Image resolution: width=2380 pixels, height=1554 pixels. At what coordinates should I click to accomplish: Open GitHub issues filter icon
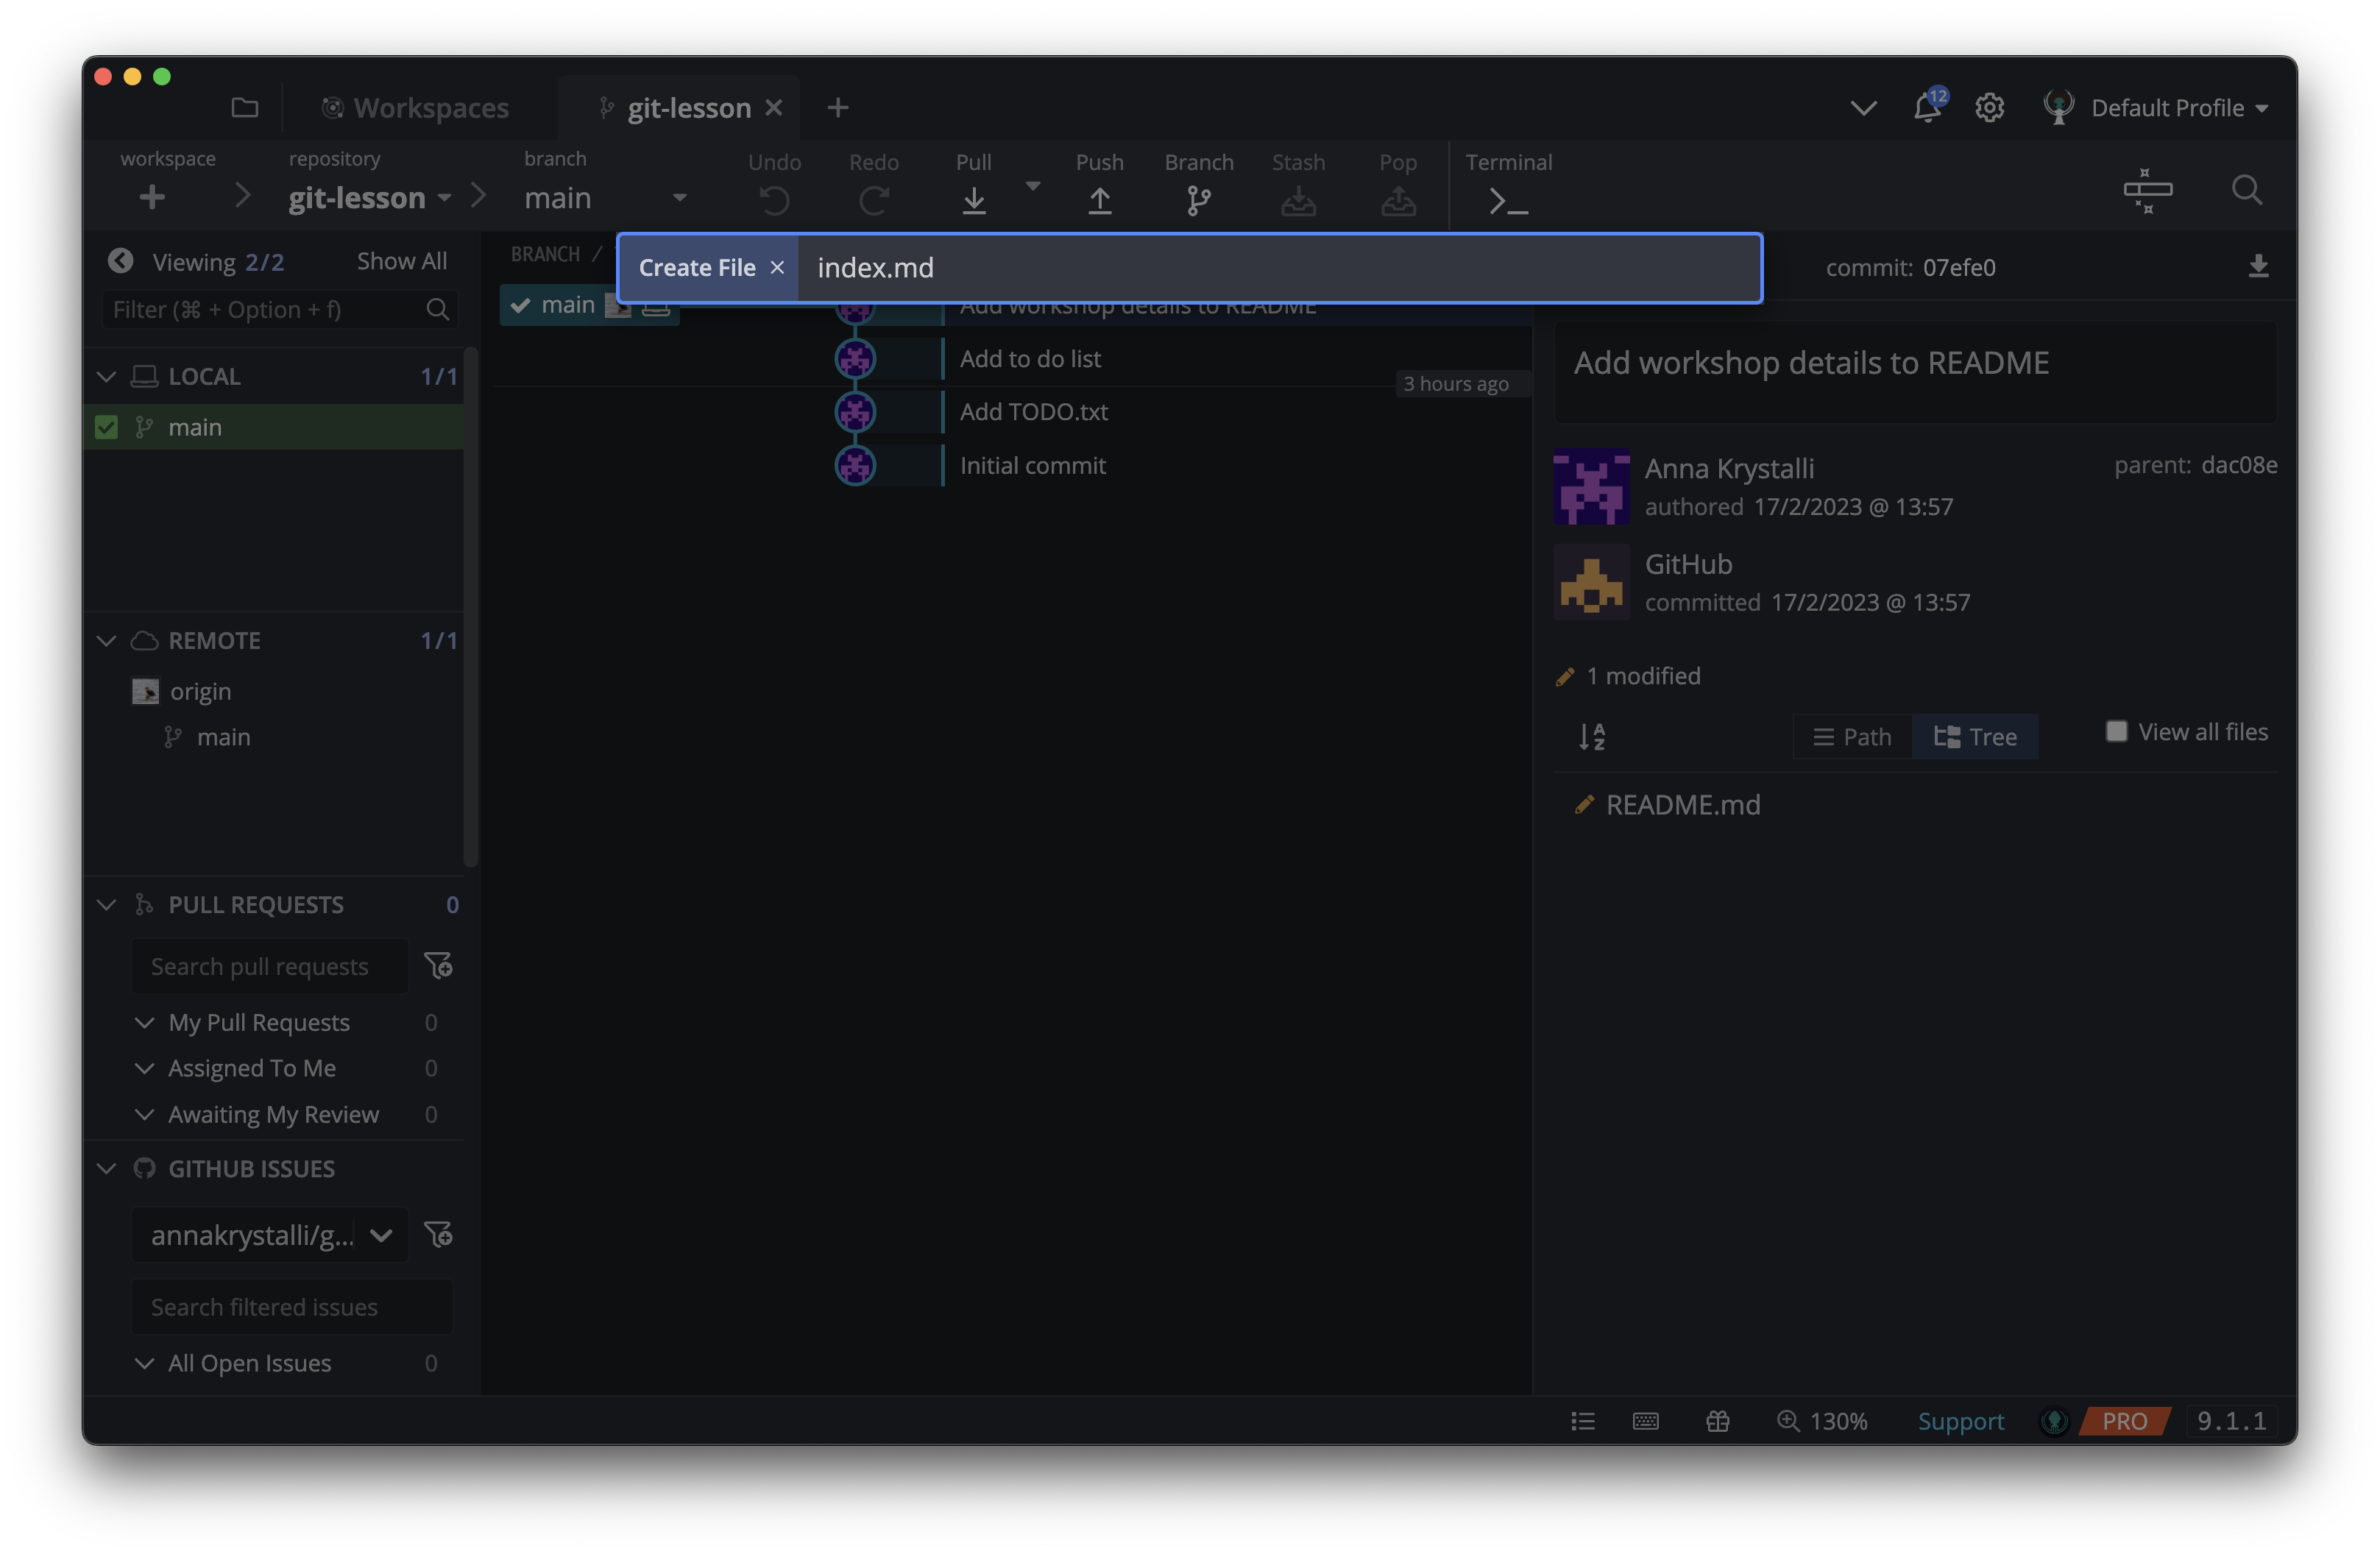(x=438, y=1234)
